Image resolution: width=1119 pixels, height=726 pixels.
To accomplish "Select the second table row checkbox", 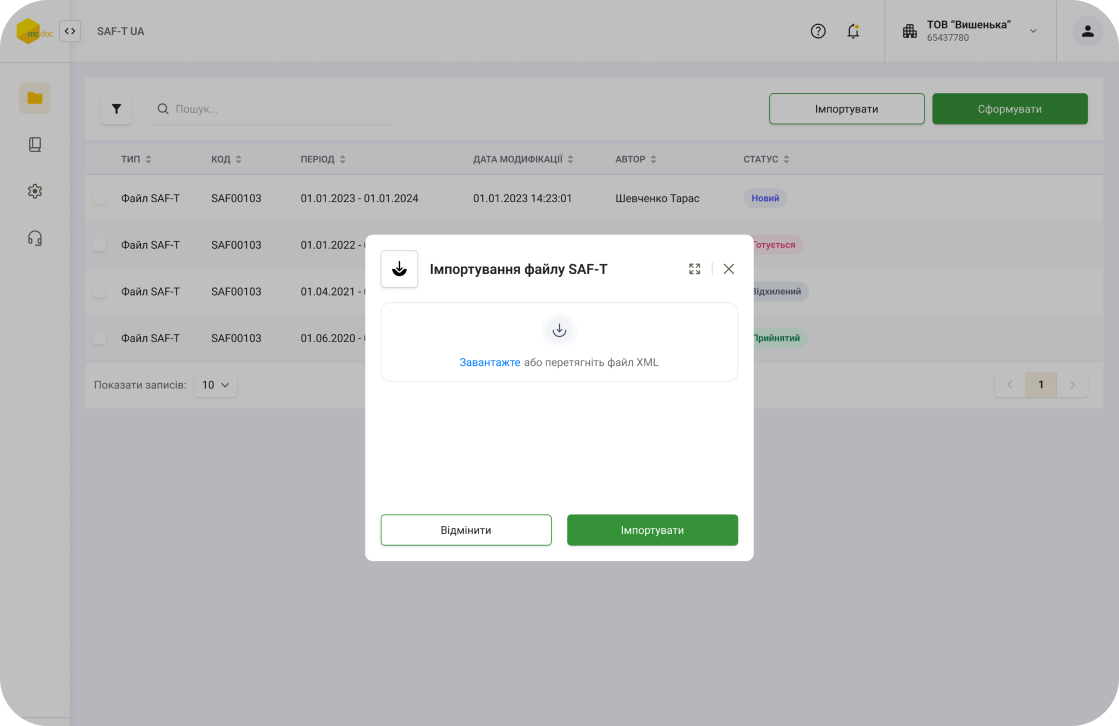I will [x=100, y=245].
